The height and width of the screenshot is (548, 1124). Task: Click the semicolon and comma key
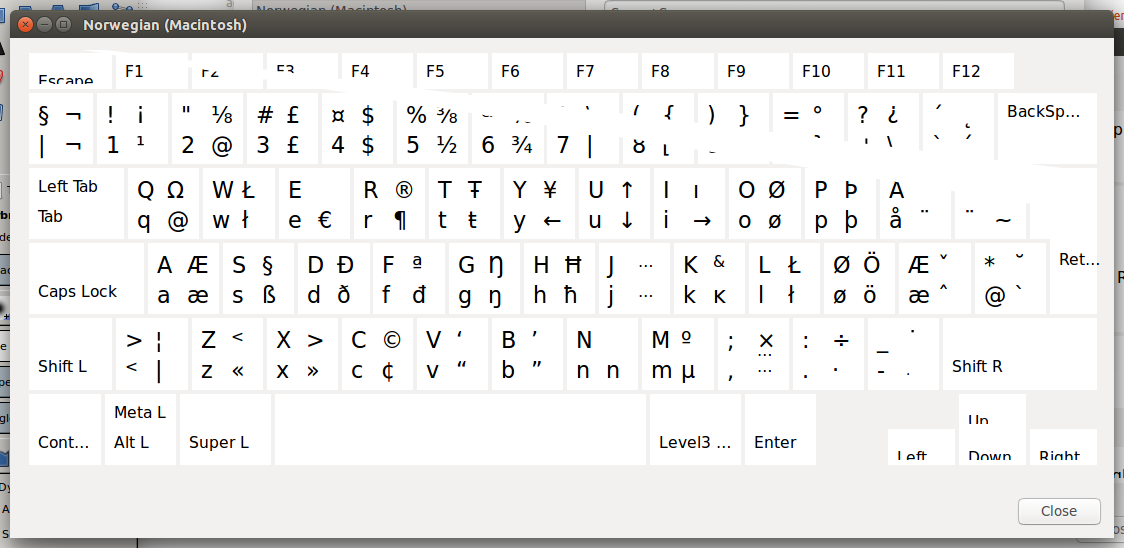tap(753, 354)
